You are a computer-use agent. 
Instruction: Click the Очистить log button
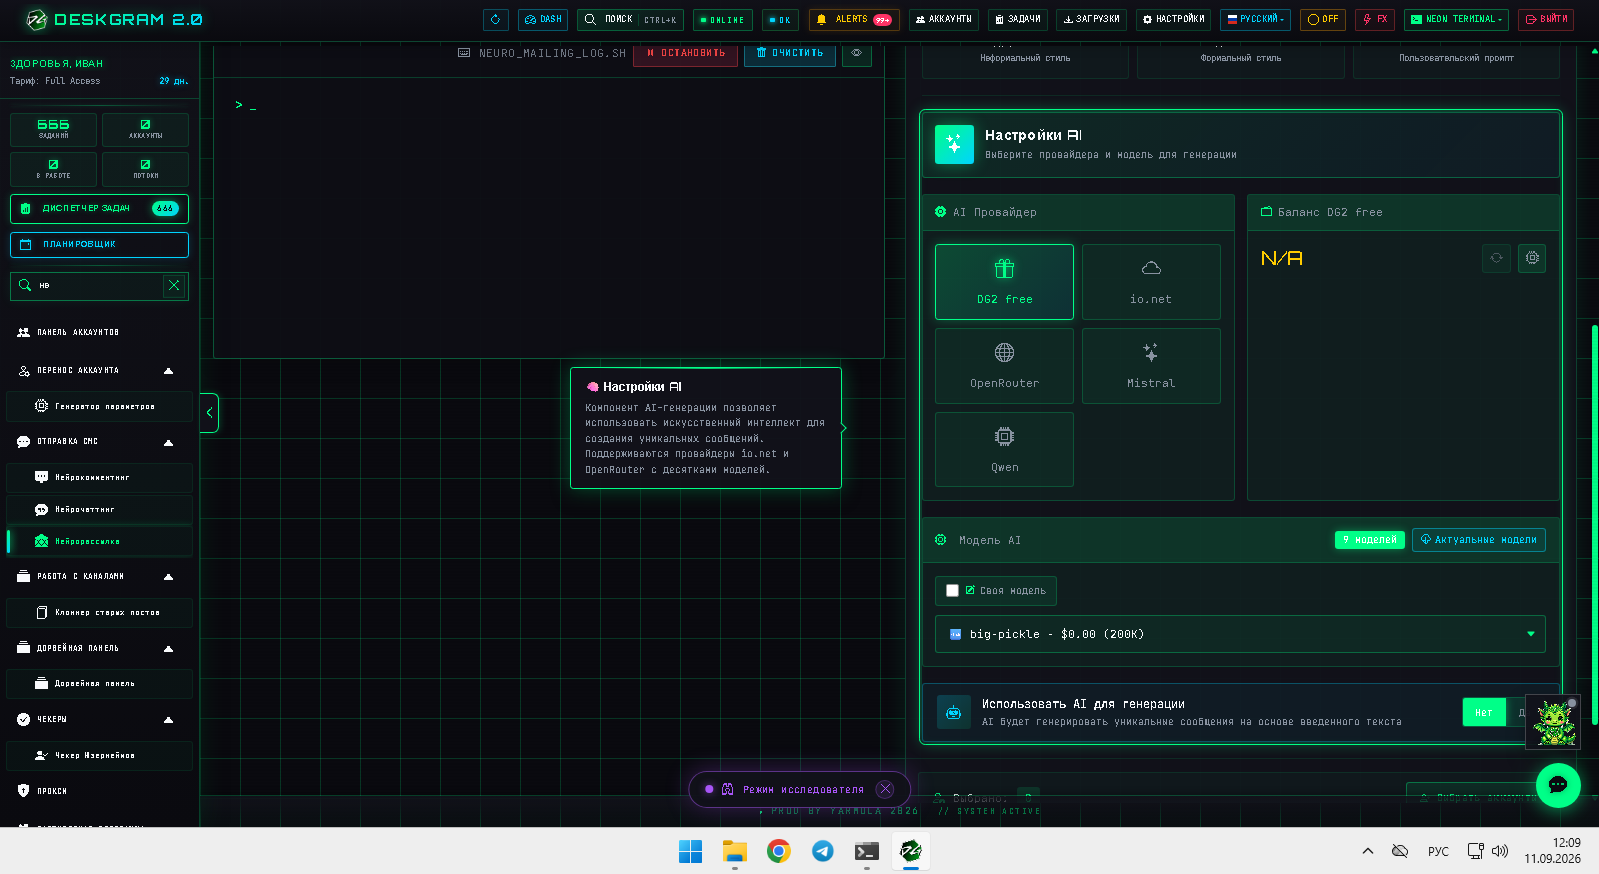pyautogui.click(x=789, y=53)
